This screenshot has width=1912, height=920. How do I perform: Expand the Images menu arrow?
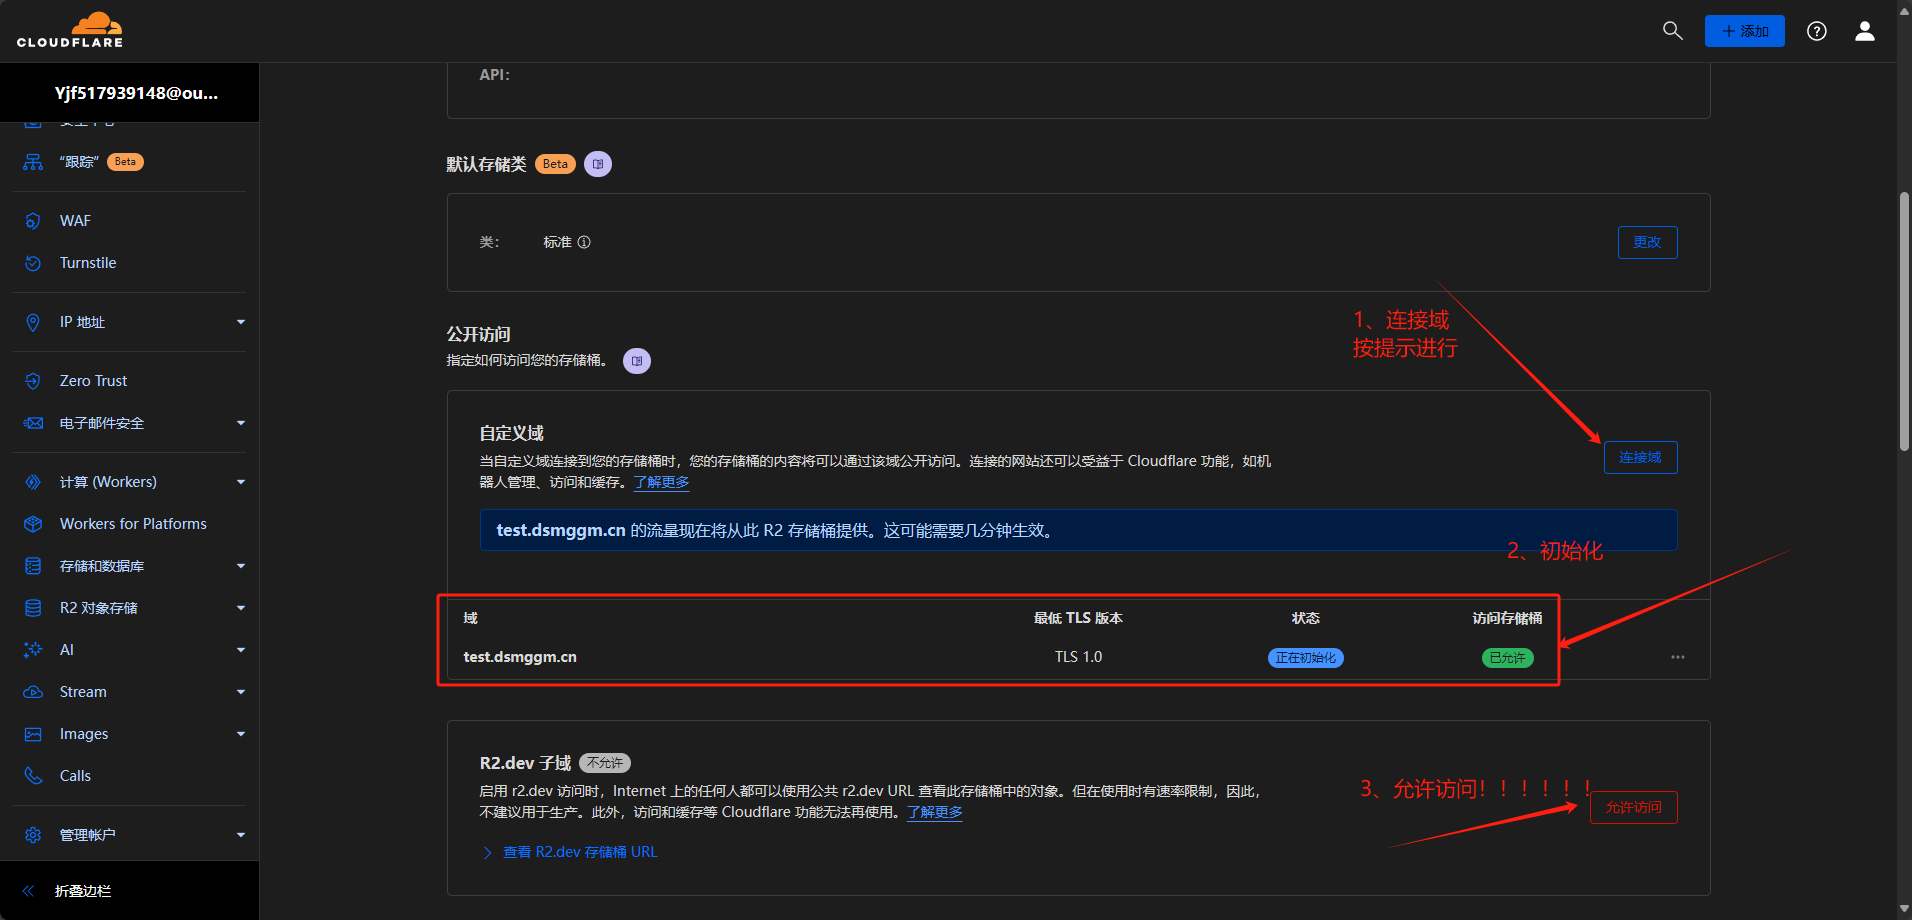(x=241, y=734)
